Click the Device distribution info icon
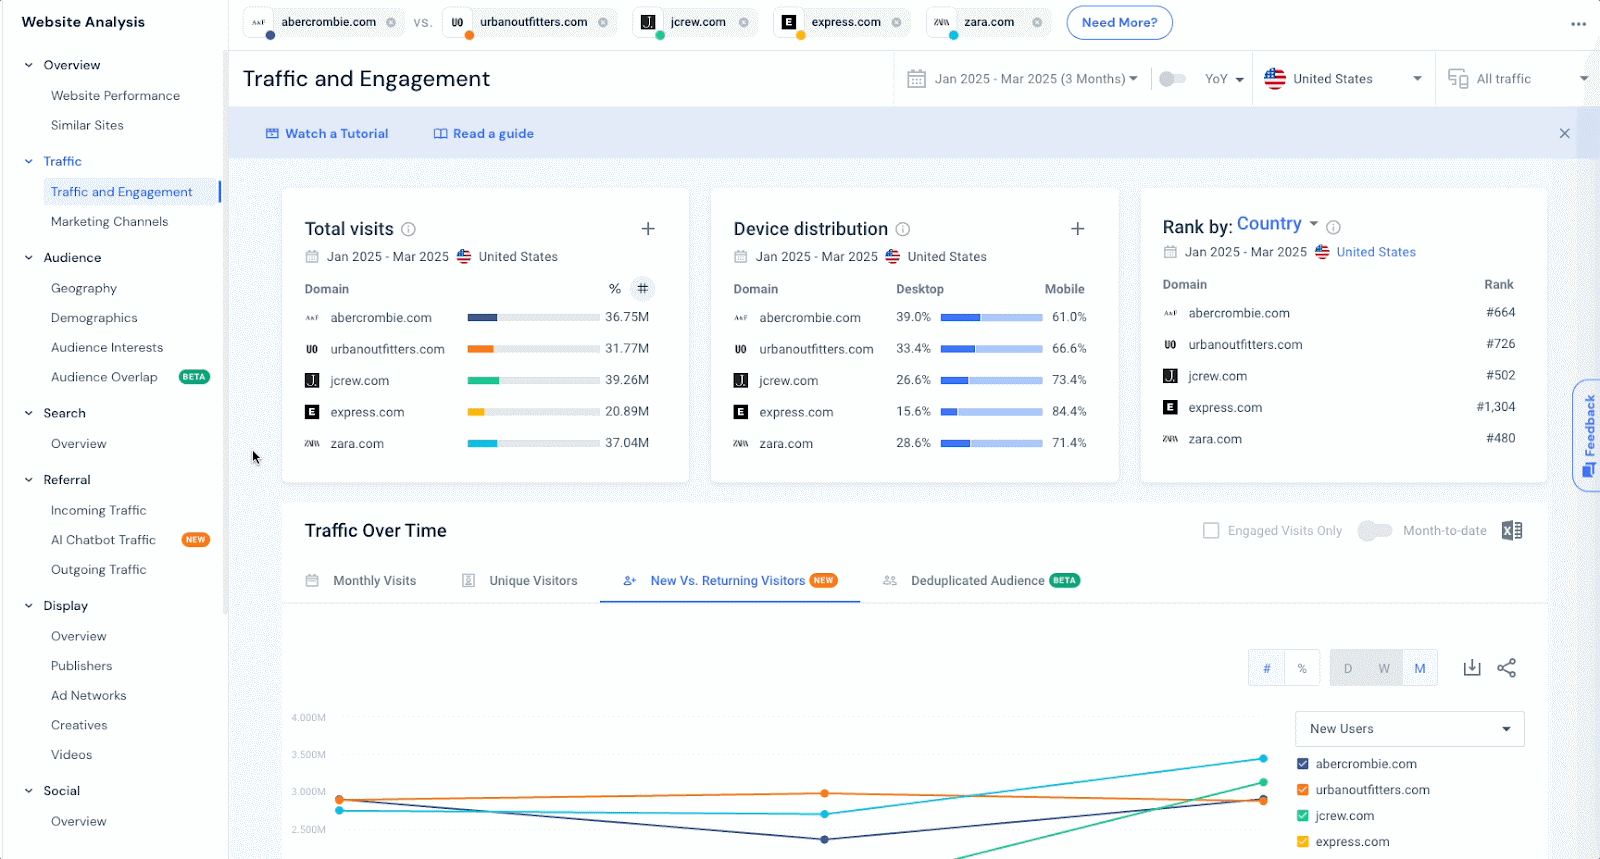 coord(903,229)
